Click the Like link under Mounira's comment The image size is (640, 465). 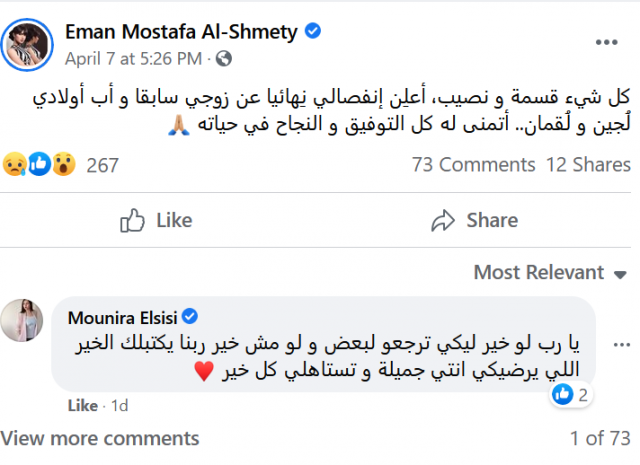click(82, 406)
